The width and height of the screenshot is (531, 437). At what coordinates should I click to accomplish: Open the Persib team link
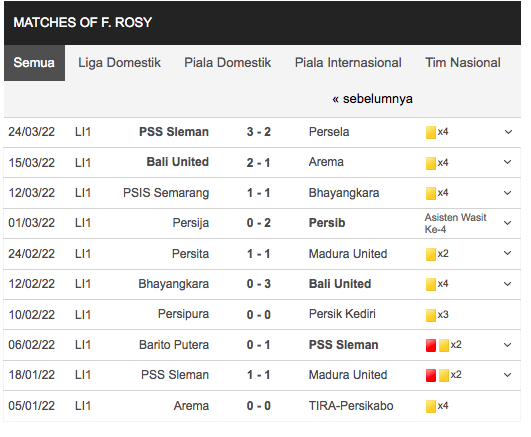click(x=327, y=223)
